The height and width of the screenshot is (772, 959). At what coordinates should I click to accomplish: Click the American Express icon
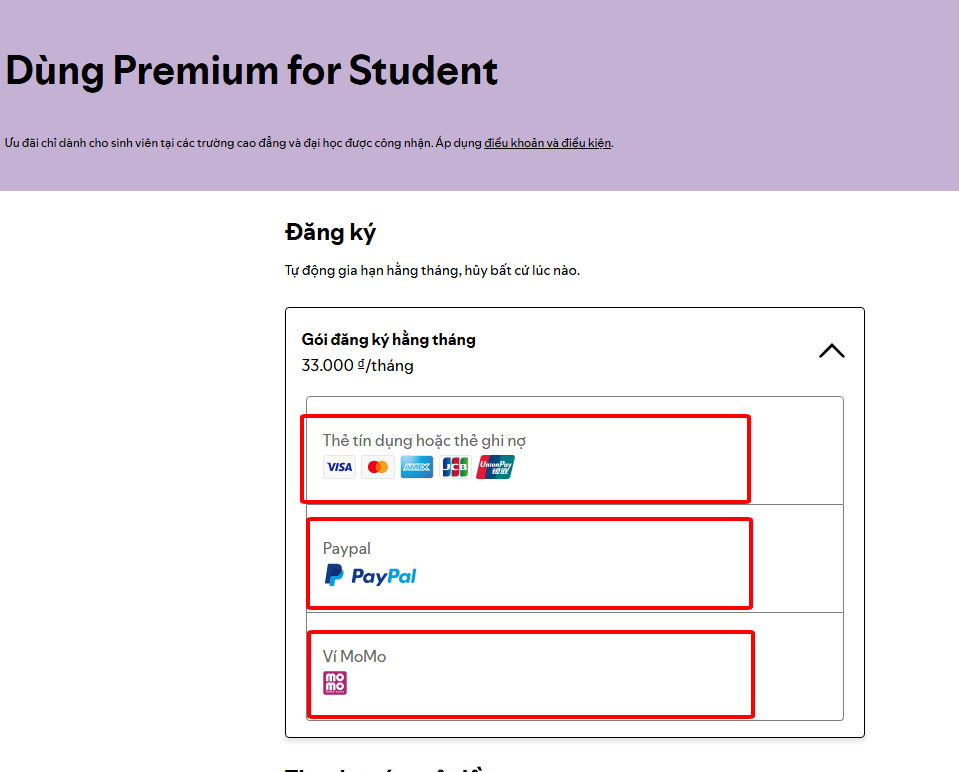[x=416, y=466]
